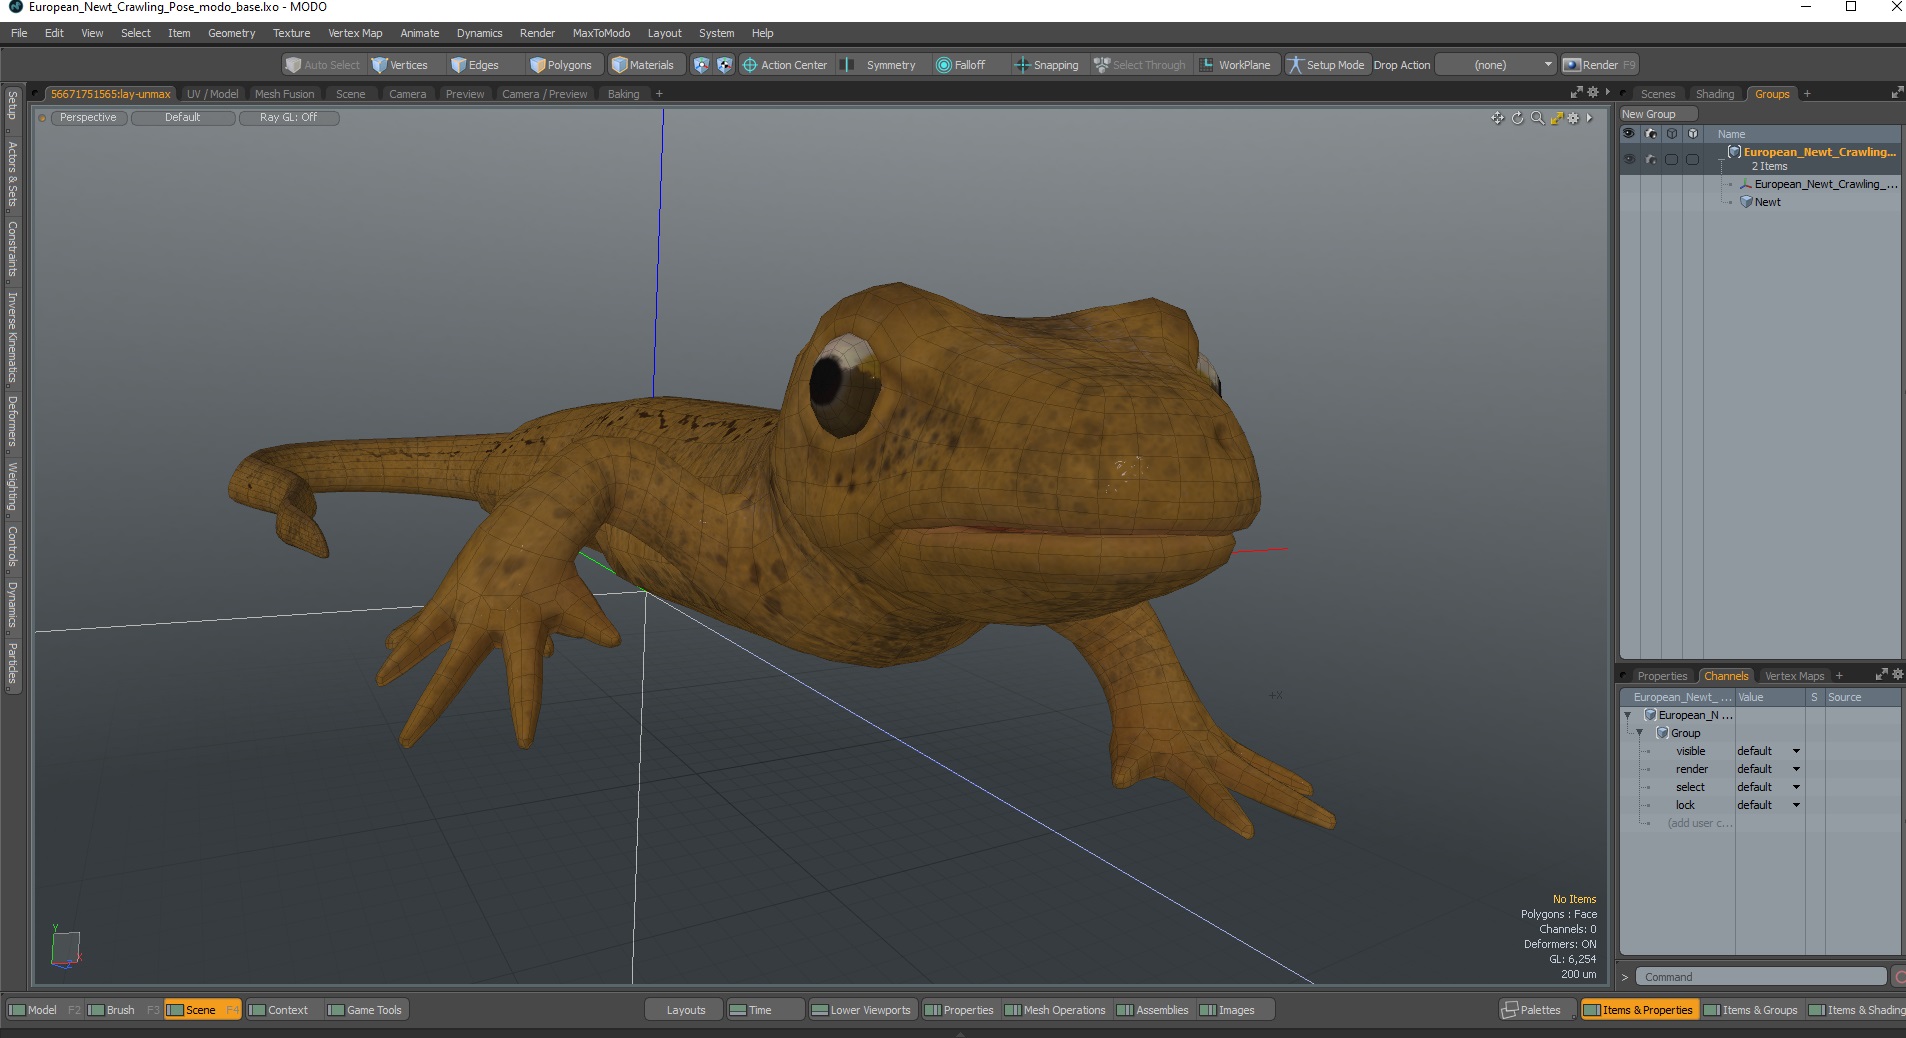Enable Setup Mode

coord(1326,65)
